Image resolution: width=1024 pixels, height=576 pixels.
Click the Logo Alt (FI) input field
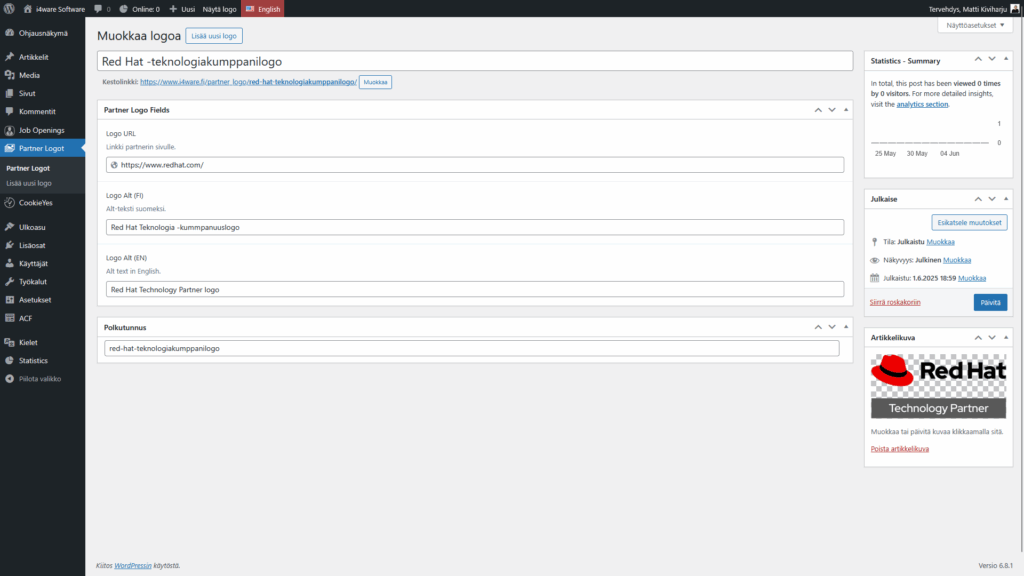click(x=475, y=227)
